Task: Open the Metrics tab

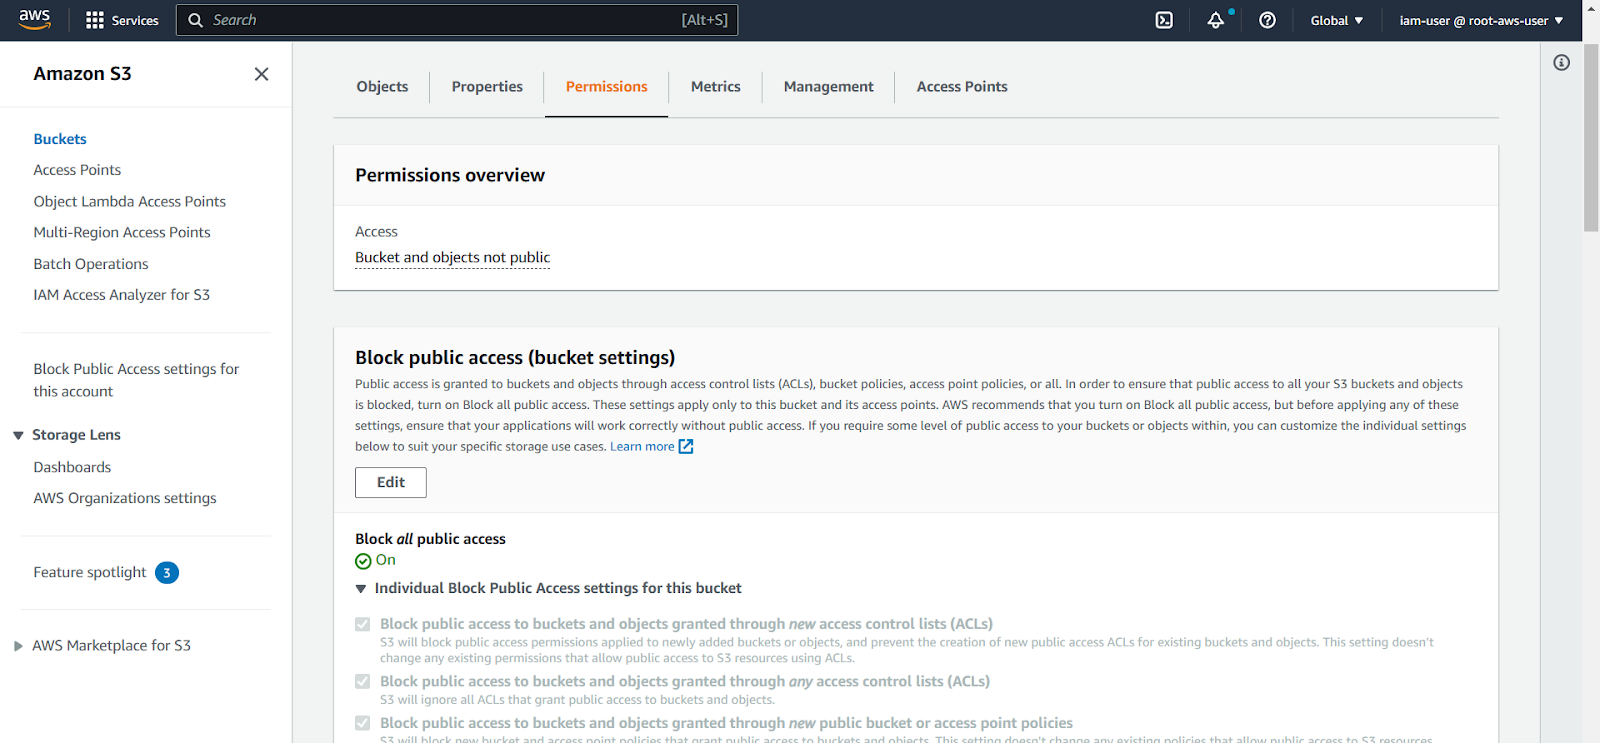Action: click(x=716, y=87)
